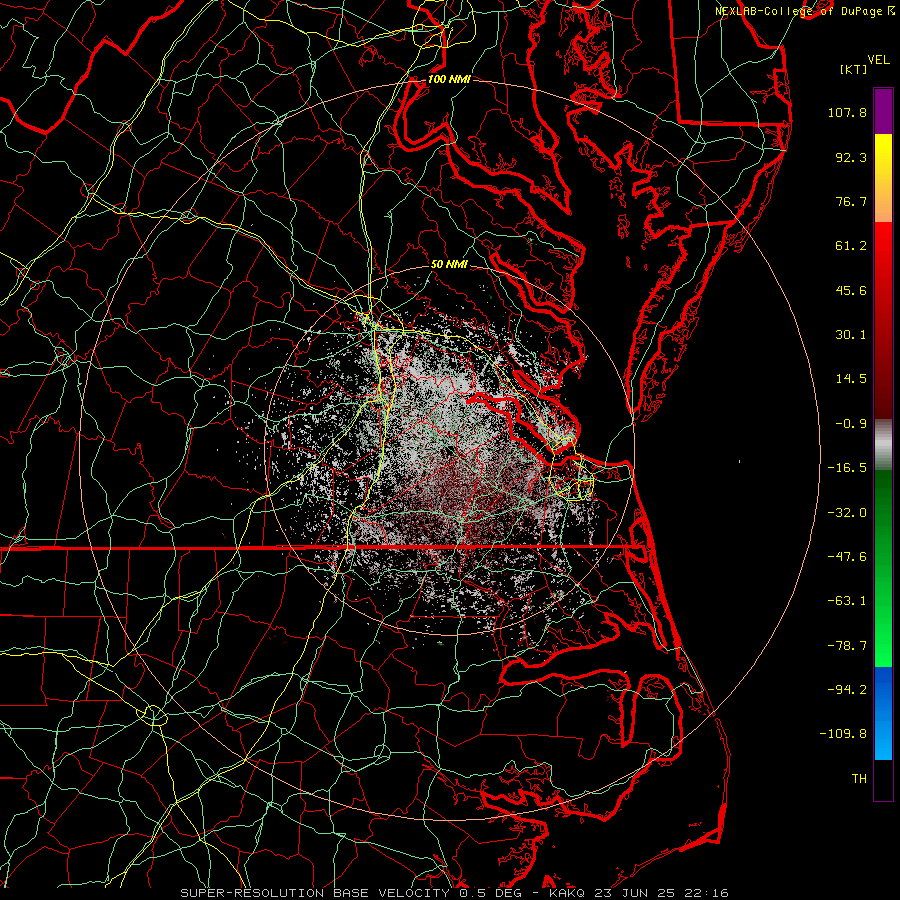Pick the purple segment of velocity color bar
Screen dimensions: 900x900
[883, 111]
